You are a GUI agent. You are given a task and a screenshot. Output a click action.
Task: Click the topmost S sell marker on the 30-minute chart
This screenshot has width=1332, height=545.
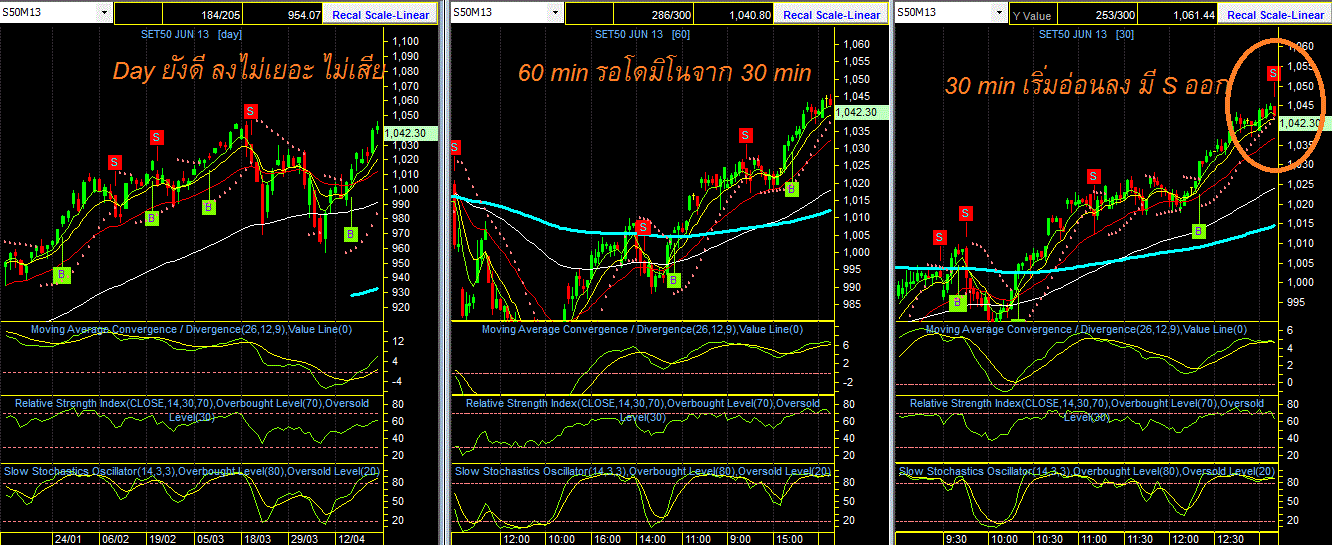[x=1273, y=73]
